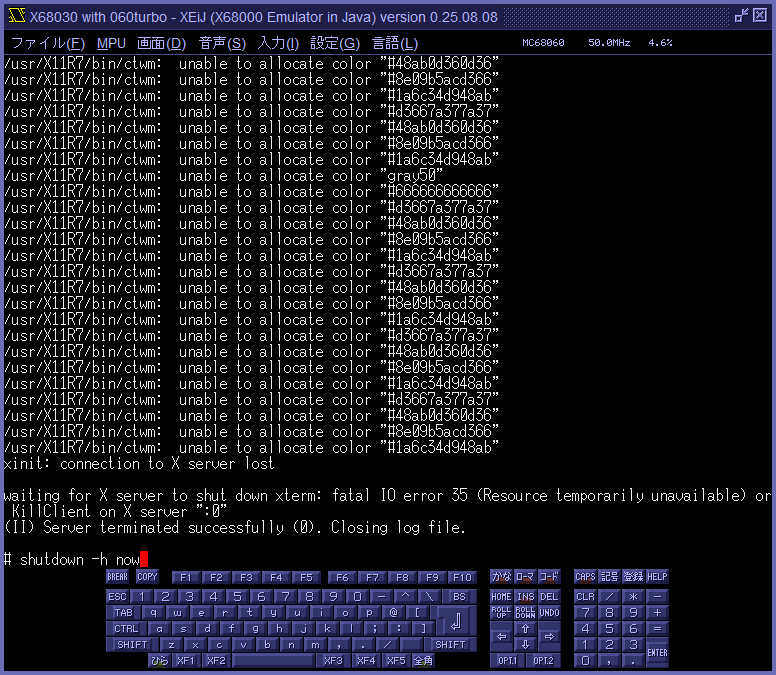Click the numpad equals key
This screenshot has width=776, height=675.
tap(657, 628)
